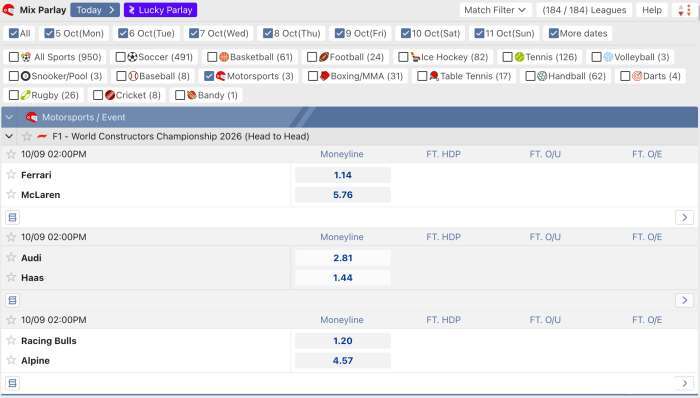700x398 pixels.
Task: Check the Volleyball (3) sport filter
Action: [596, 57]
